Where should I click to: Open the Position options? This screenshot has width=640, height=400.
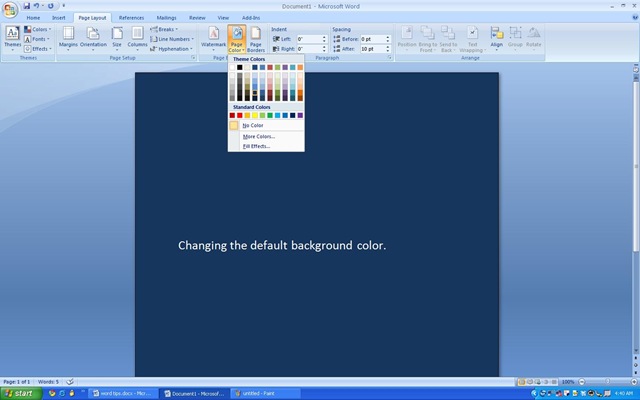pos(407,39)
